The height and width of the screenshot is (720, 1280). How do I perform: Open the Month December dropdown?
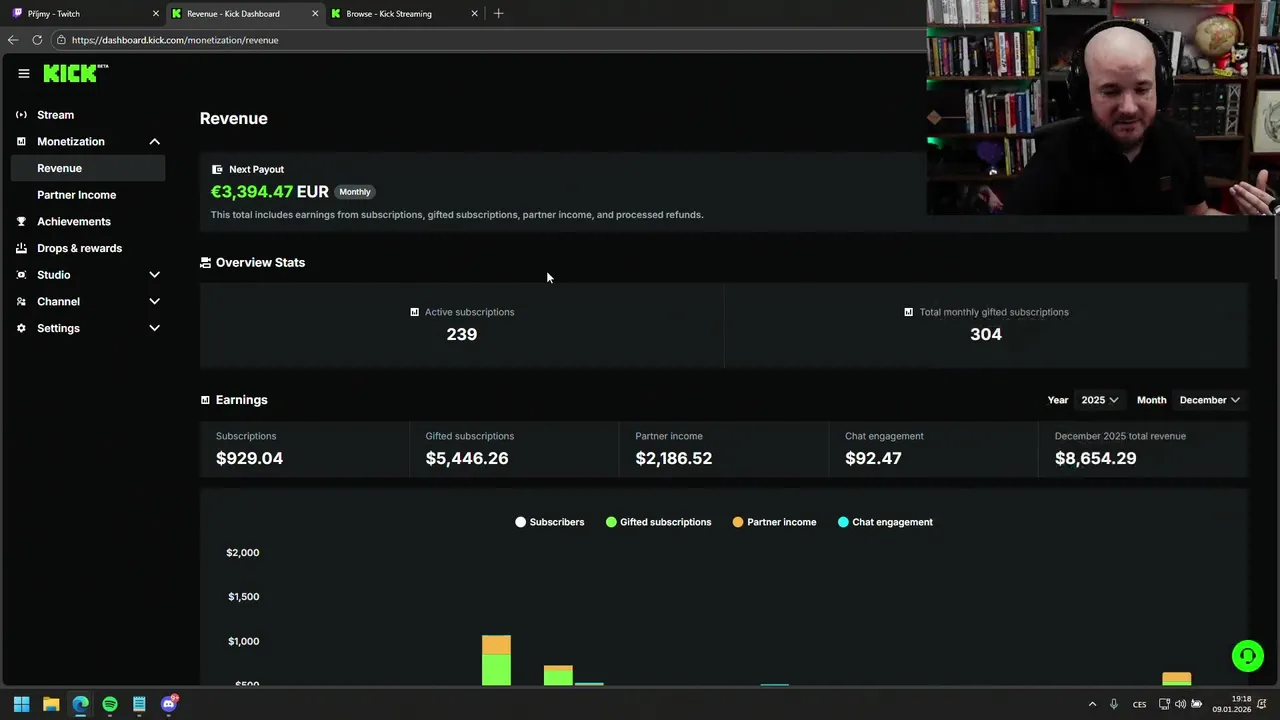1209,400
